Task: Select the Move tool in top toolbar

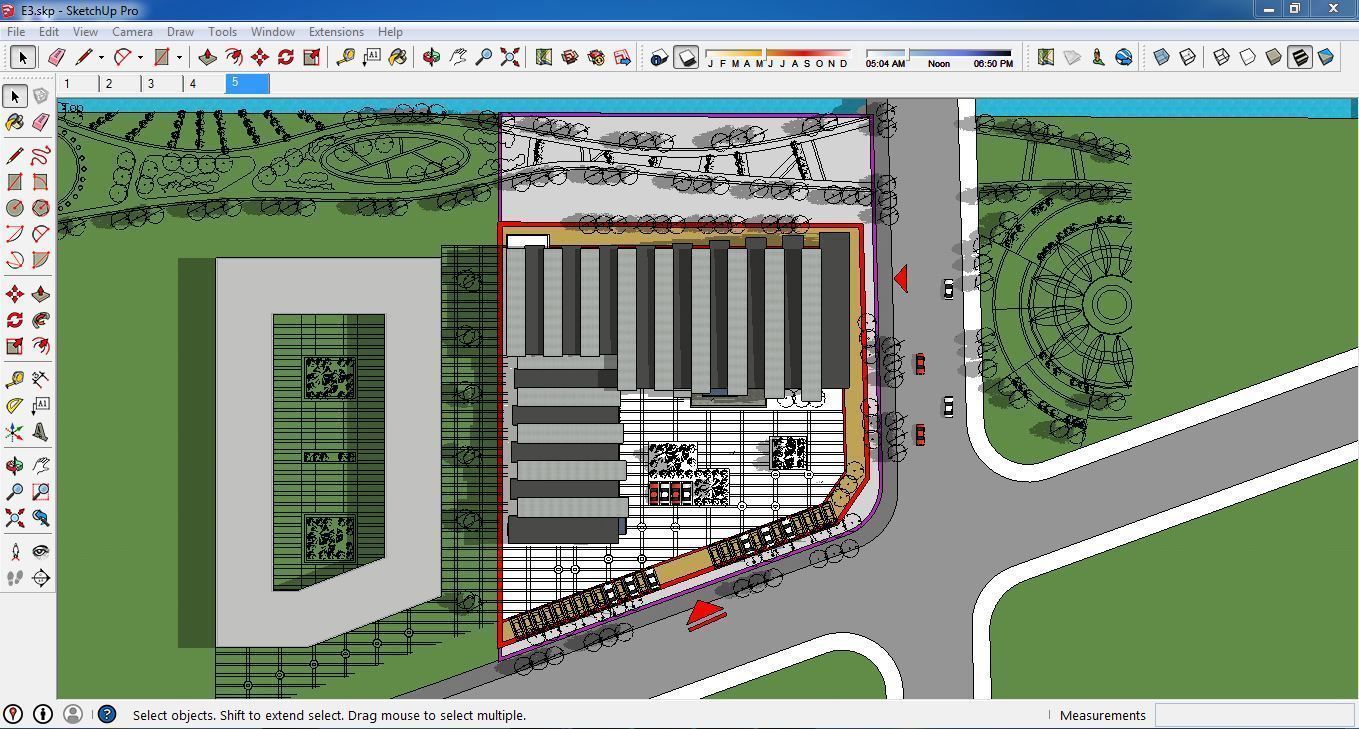Action: [x=260, y=57]
